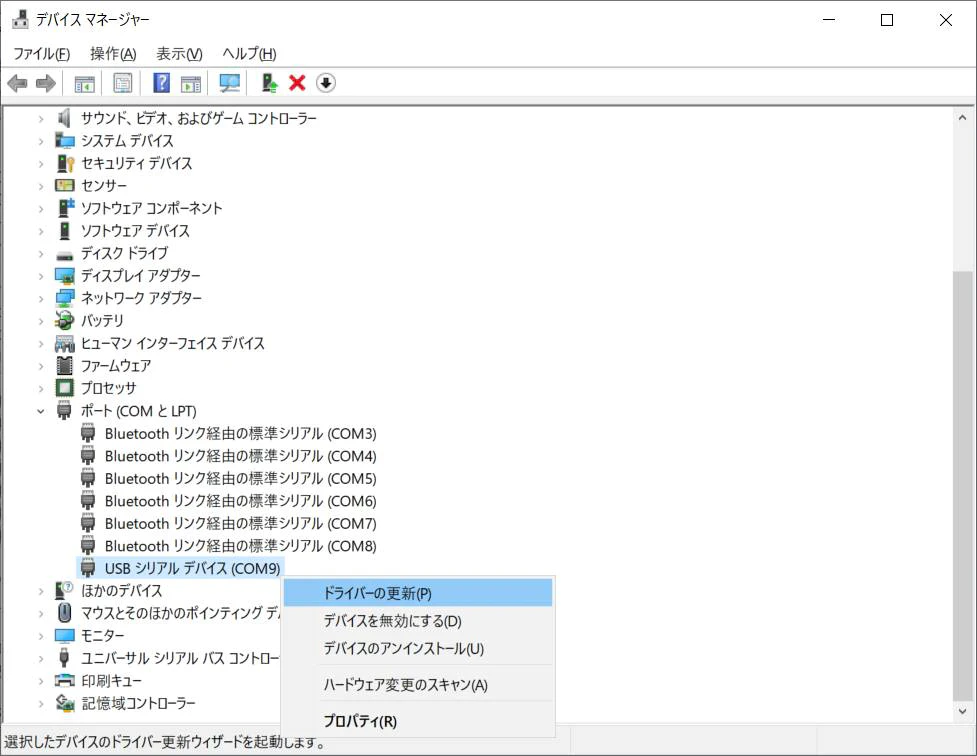This screenshot has width=977, height=756.
Task: Click the mouse icon beside マウスとそのほかのポインティング
Action: click(x=64, y=613)
